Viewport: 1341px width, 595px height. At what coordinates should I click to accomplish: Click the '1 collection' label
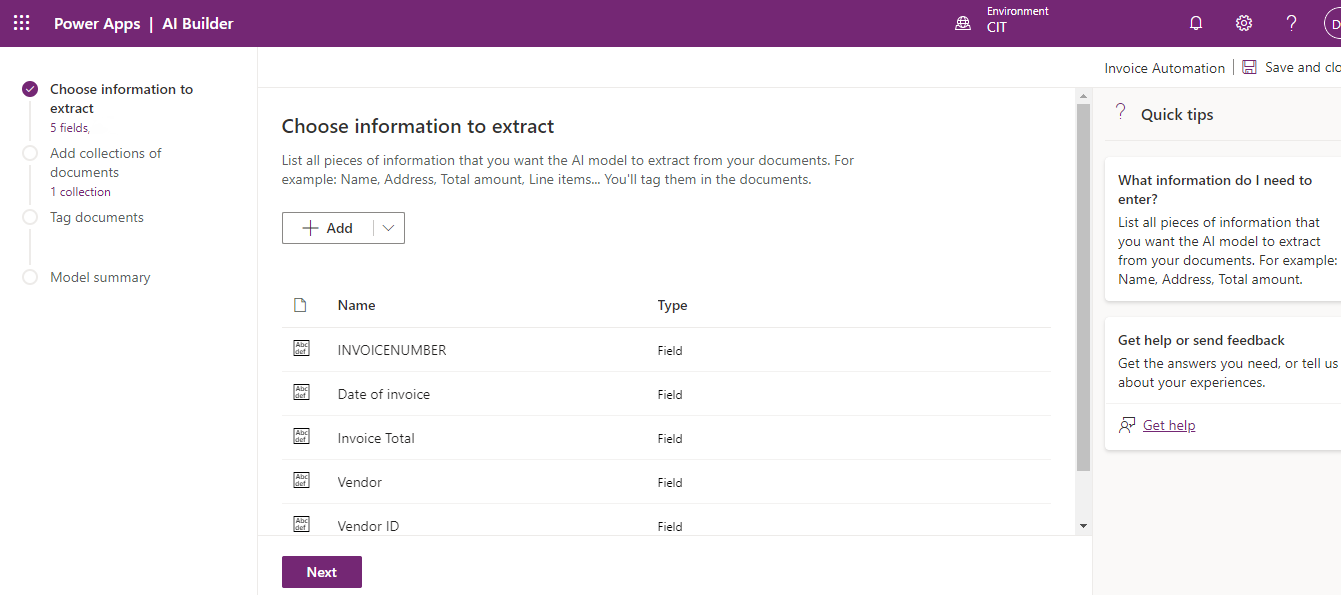pos(80,192)
